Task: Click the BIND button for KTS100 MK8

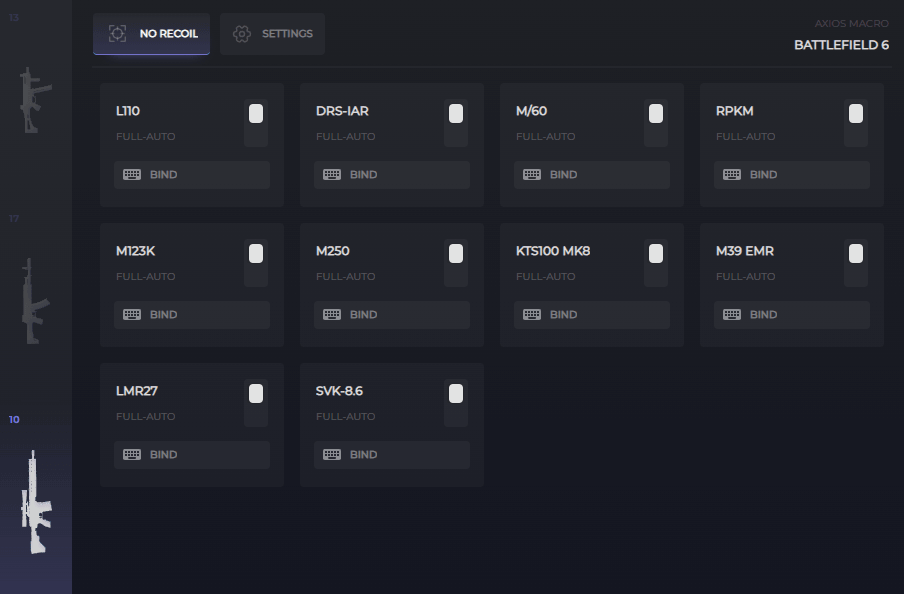Action: (592, 315)
